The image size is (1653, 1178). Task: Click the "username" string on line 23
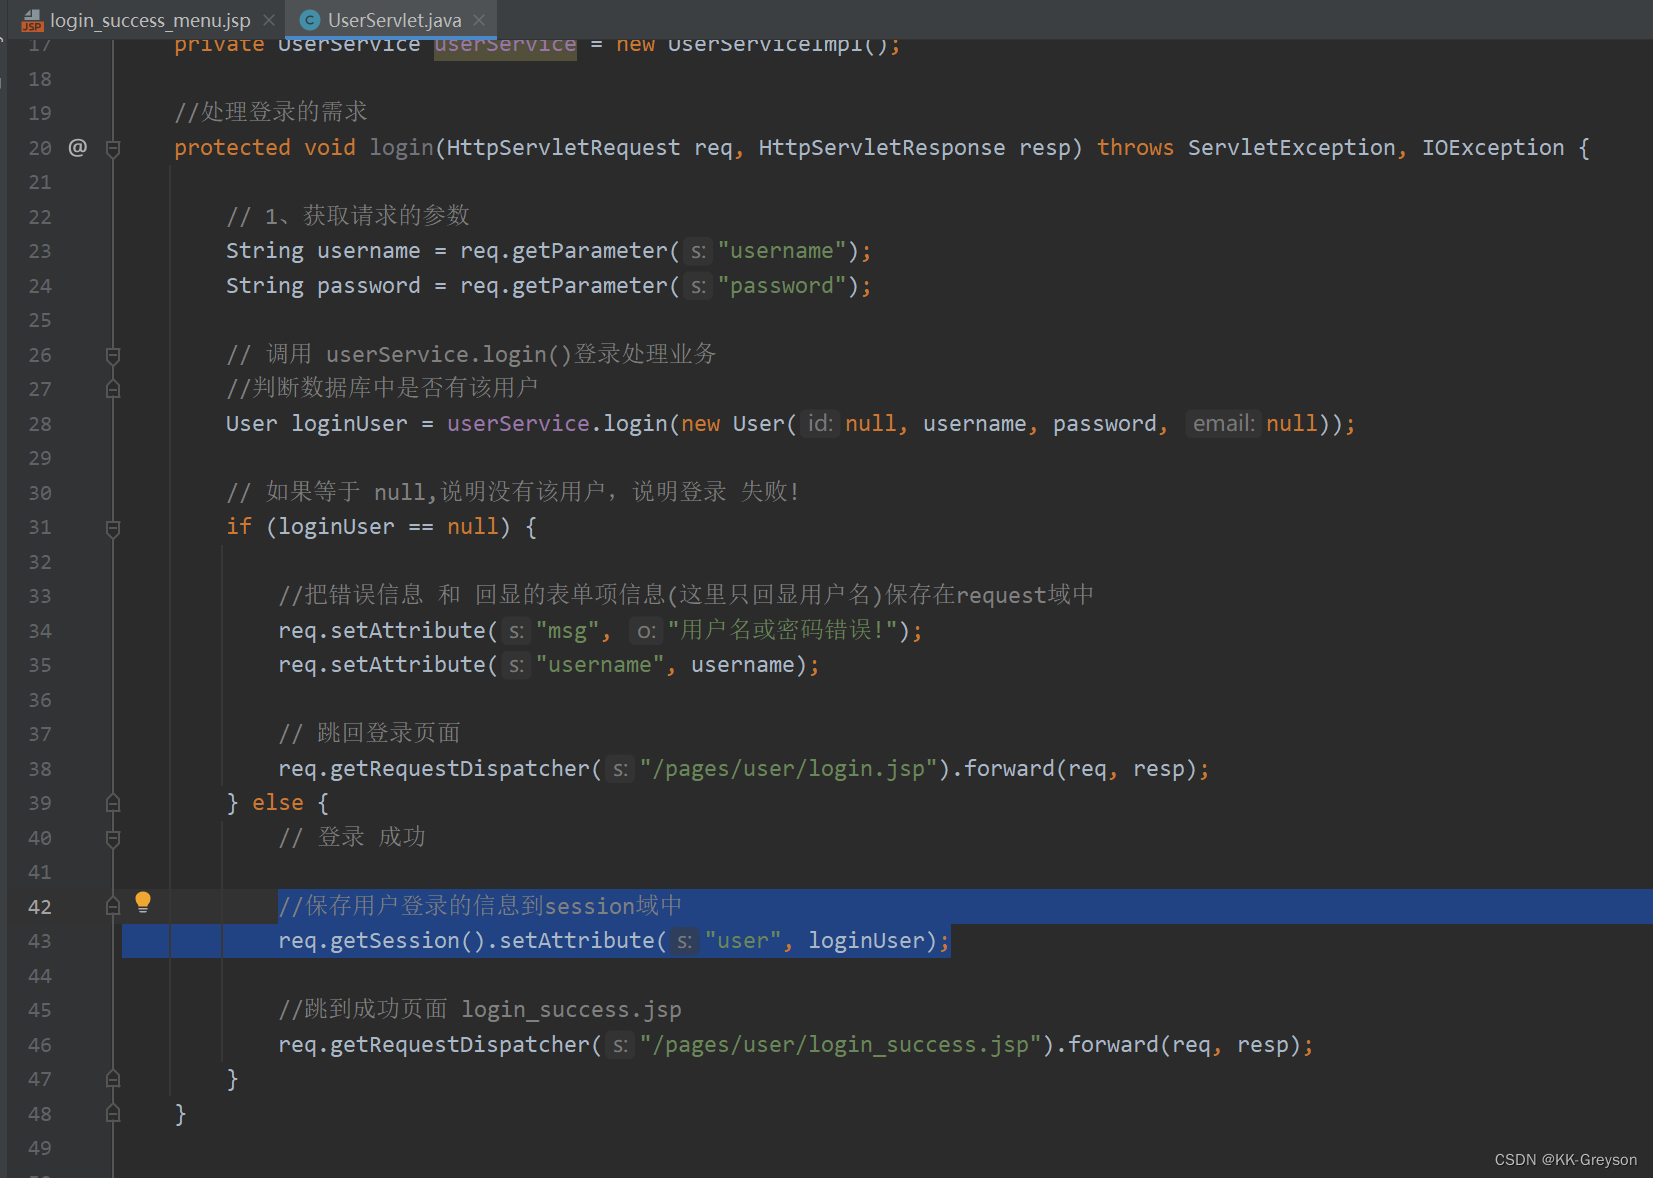coord(782,251)
